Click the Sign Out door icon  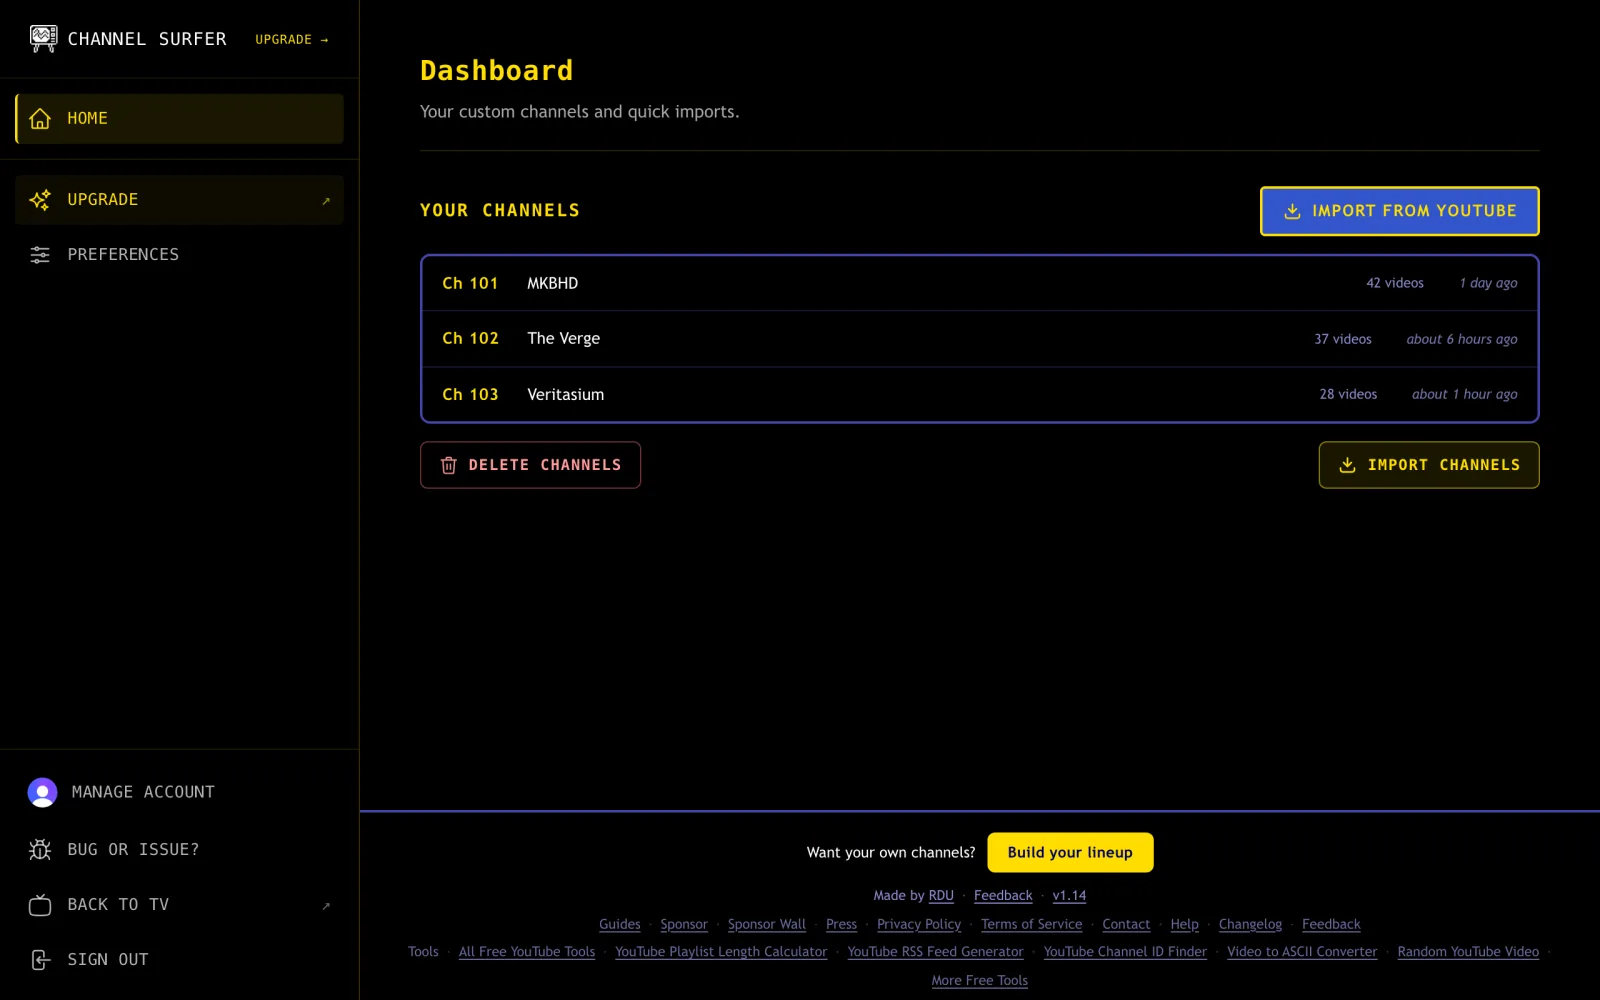point(40,960)
